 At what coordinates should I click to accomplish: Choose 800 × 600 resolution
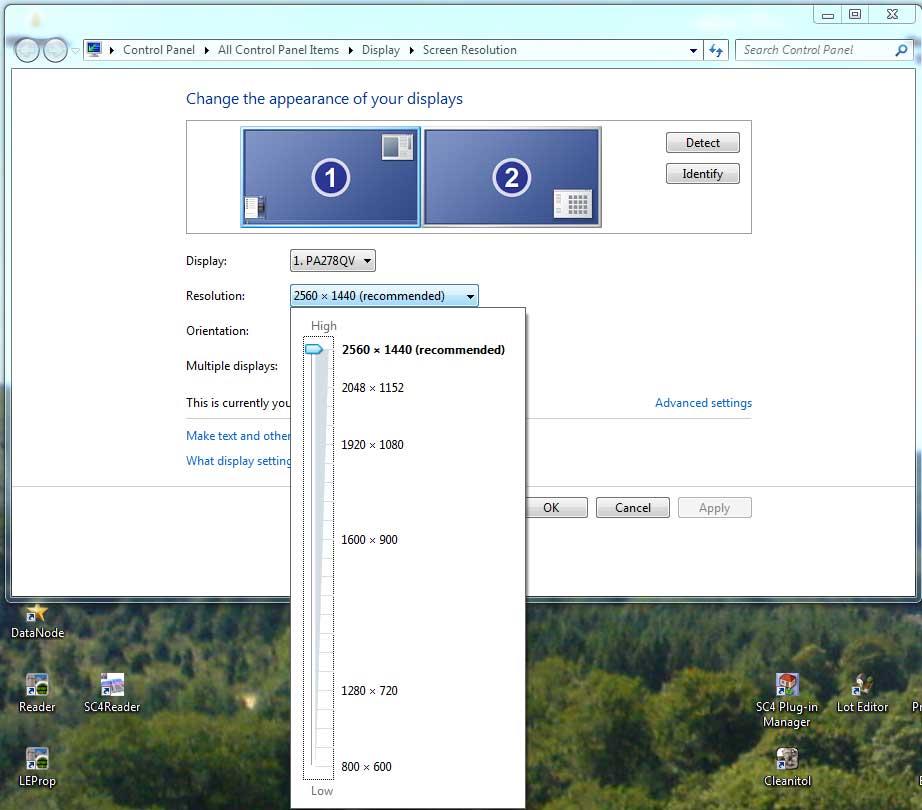[x=366, y=767]
